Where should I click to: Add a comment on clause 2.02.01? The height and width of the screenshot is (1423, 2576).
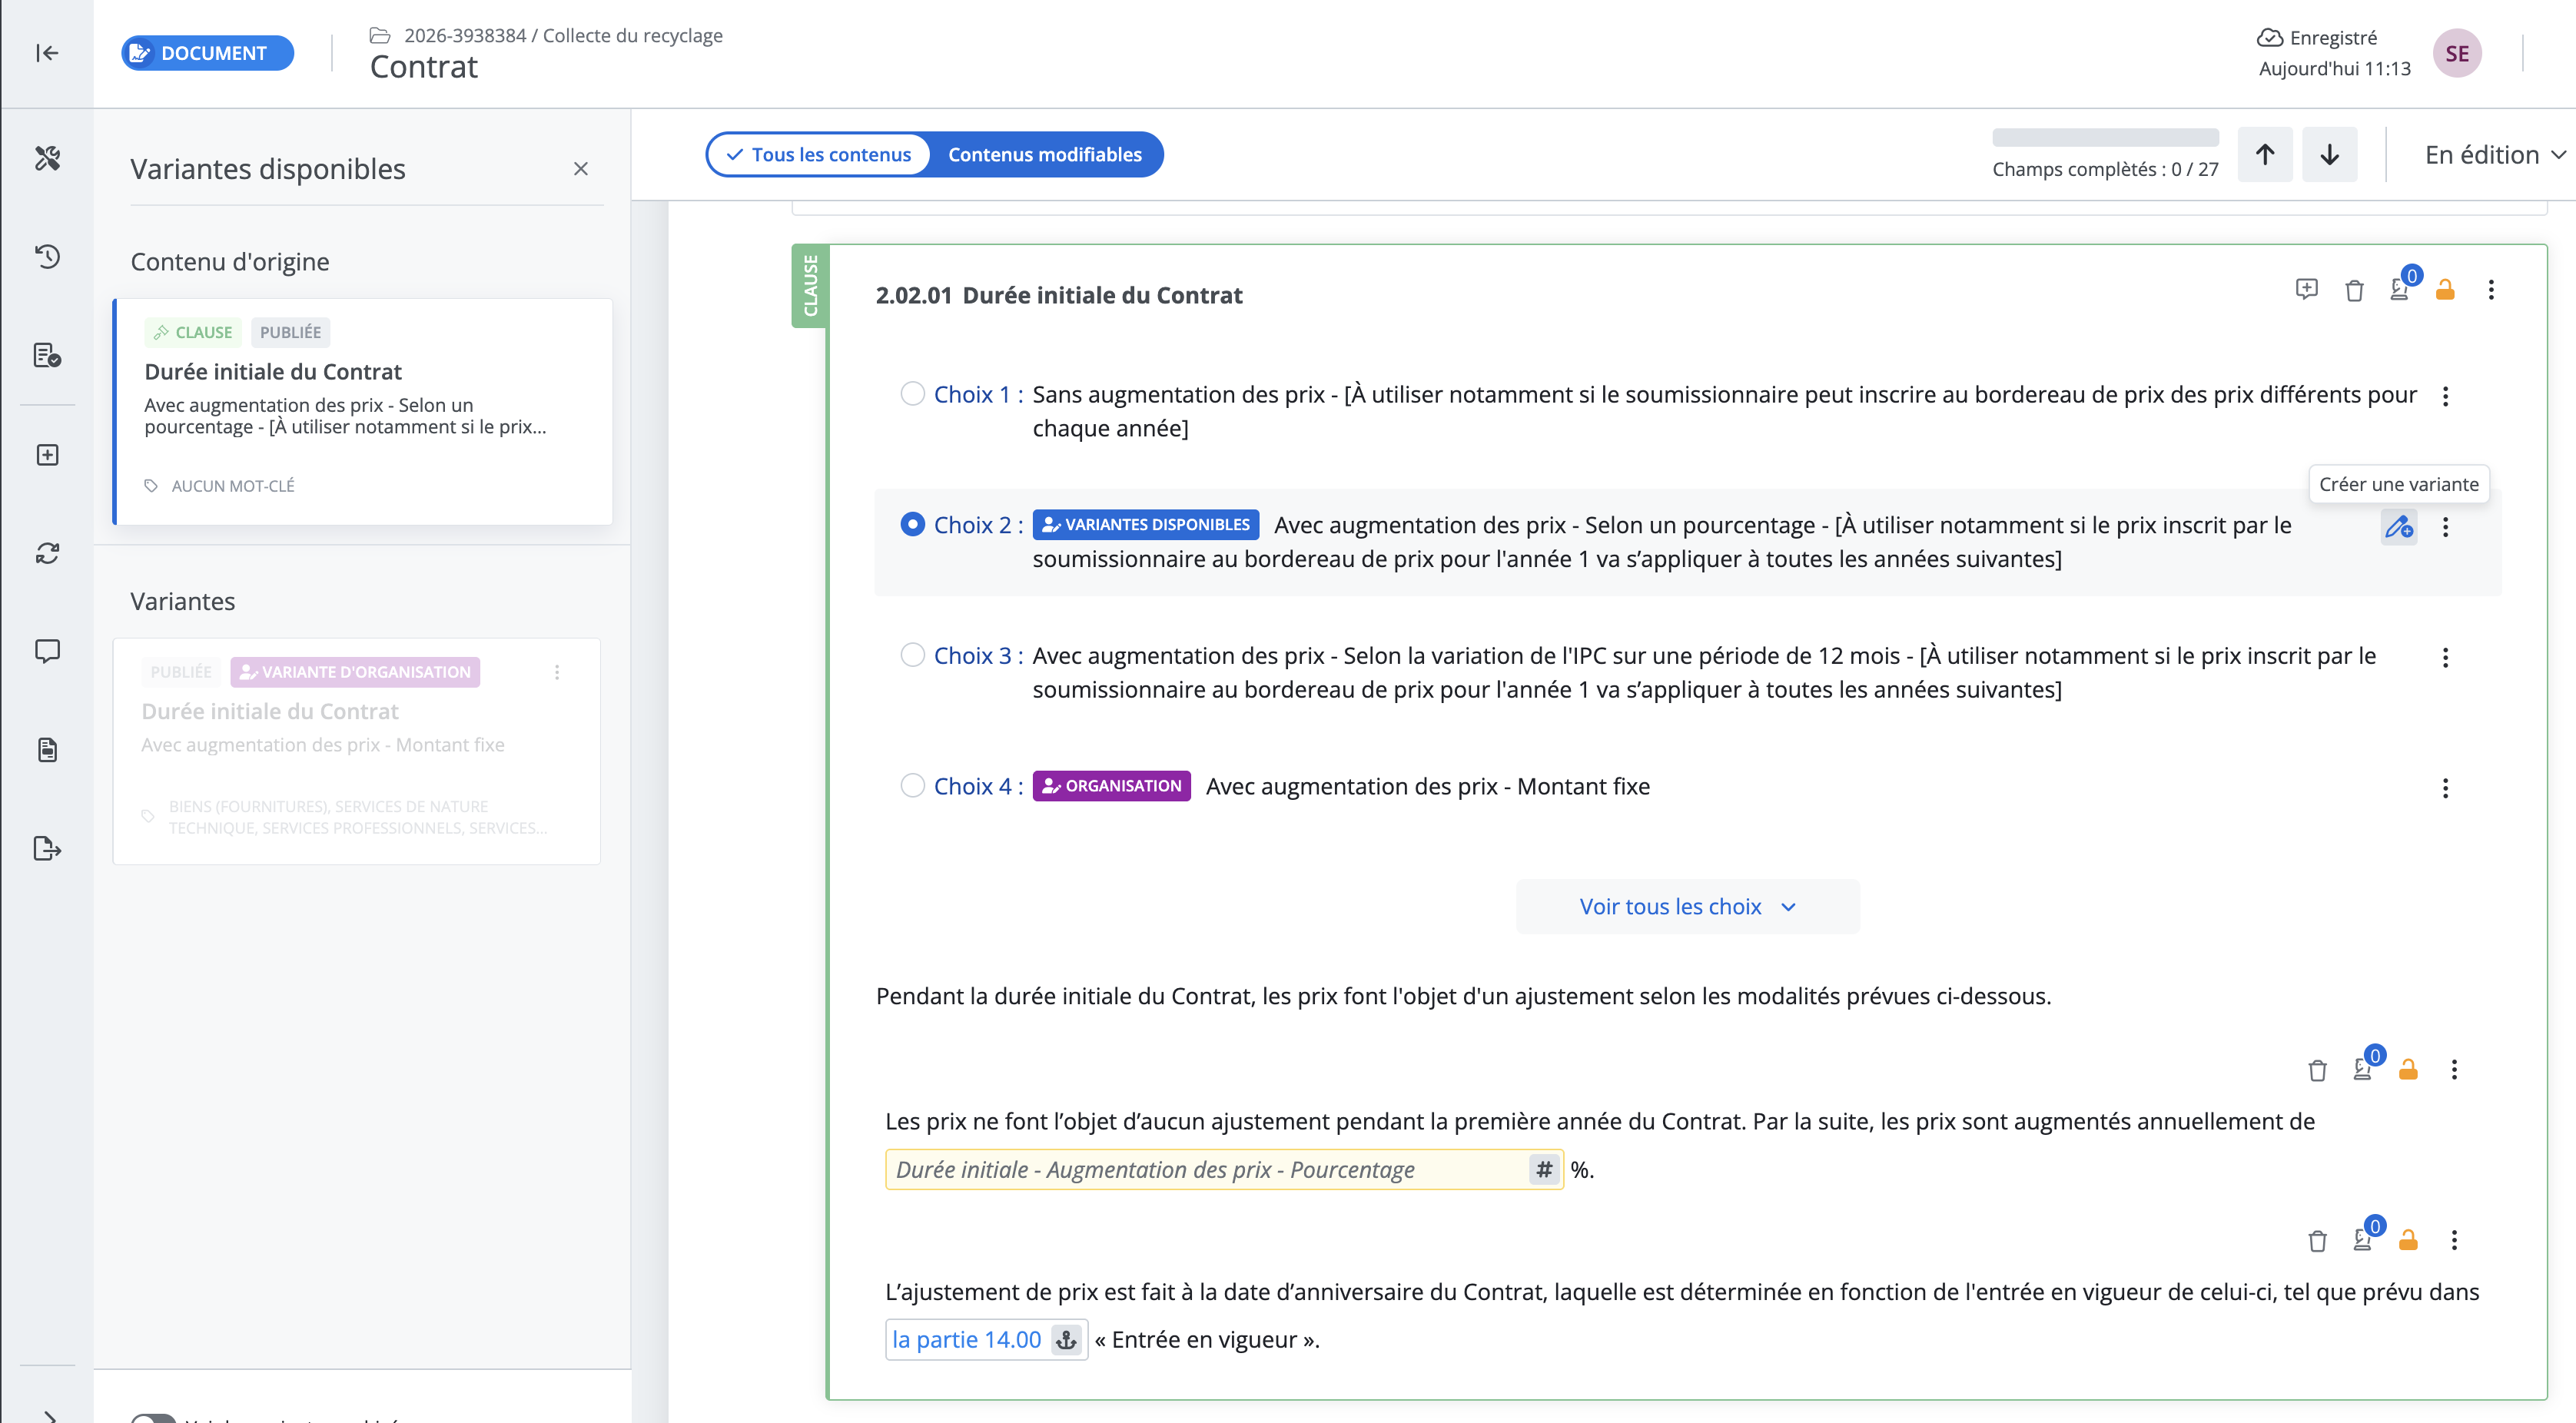point(2306,290)
